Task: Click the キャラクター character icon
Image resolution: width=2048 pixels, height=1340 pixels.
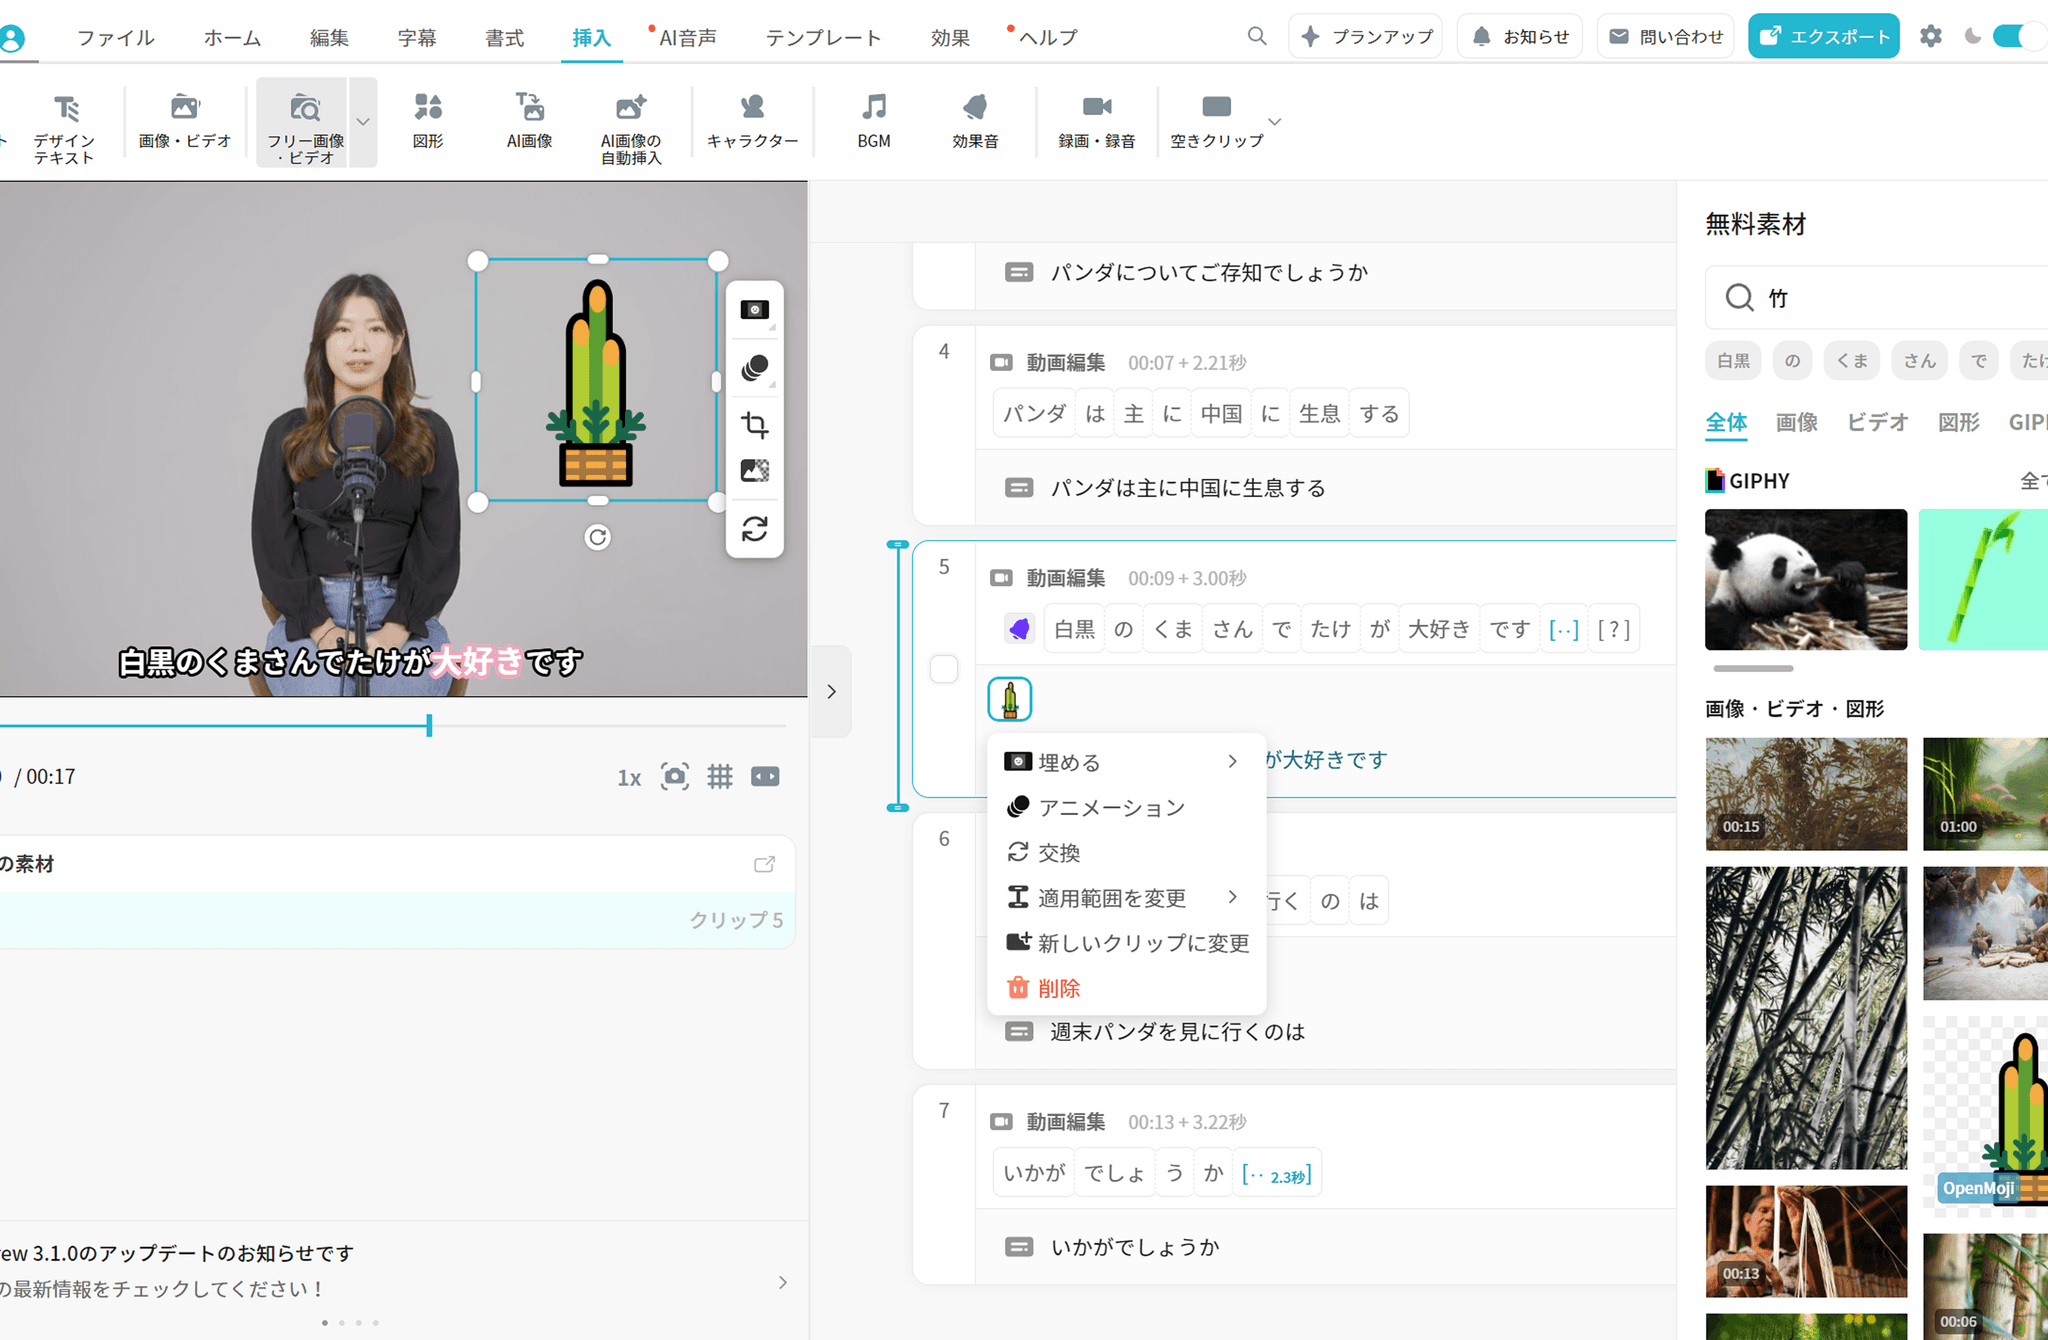Action: [752, 120]
